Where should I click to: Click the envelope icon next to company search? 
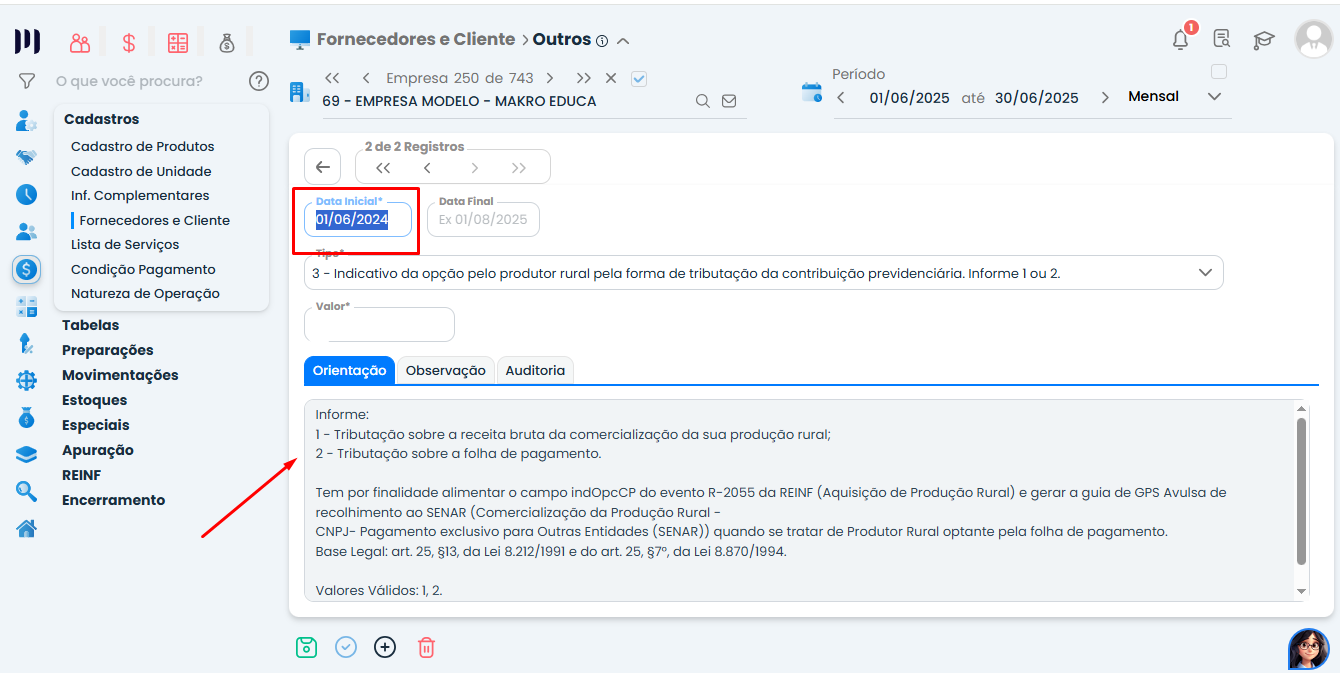click(729, 101)
